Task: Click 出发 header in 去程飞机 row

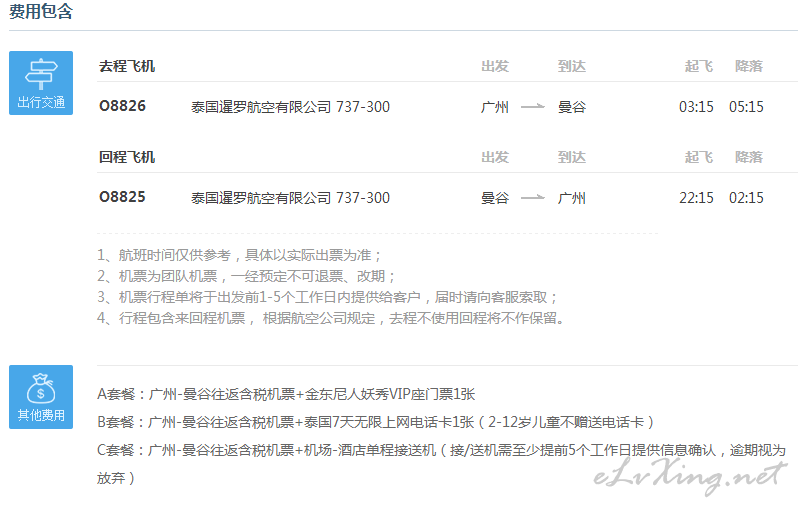Action: (x=495, y=66)
